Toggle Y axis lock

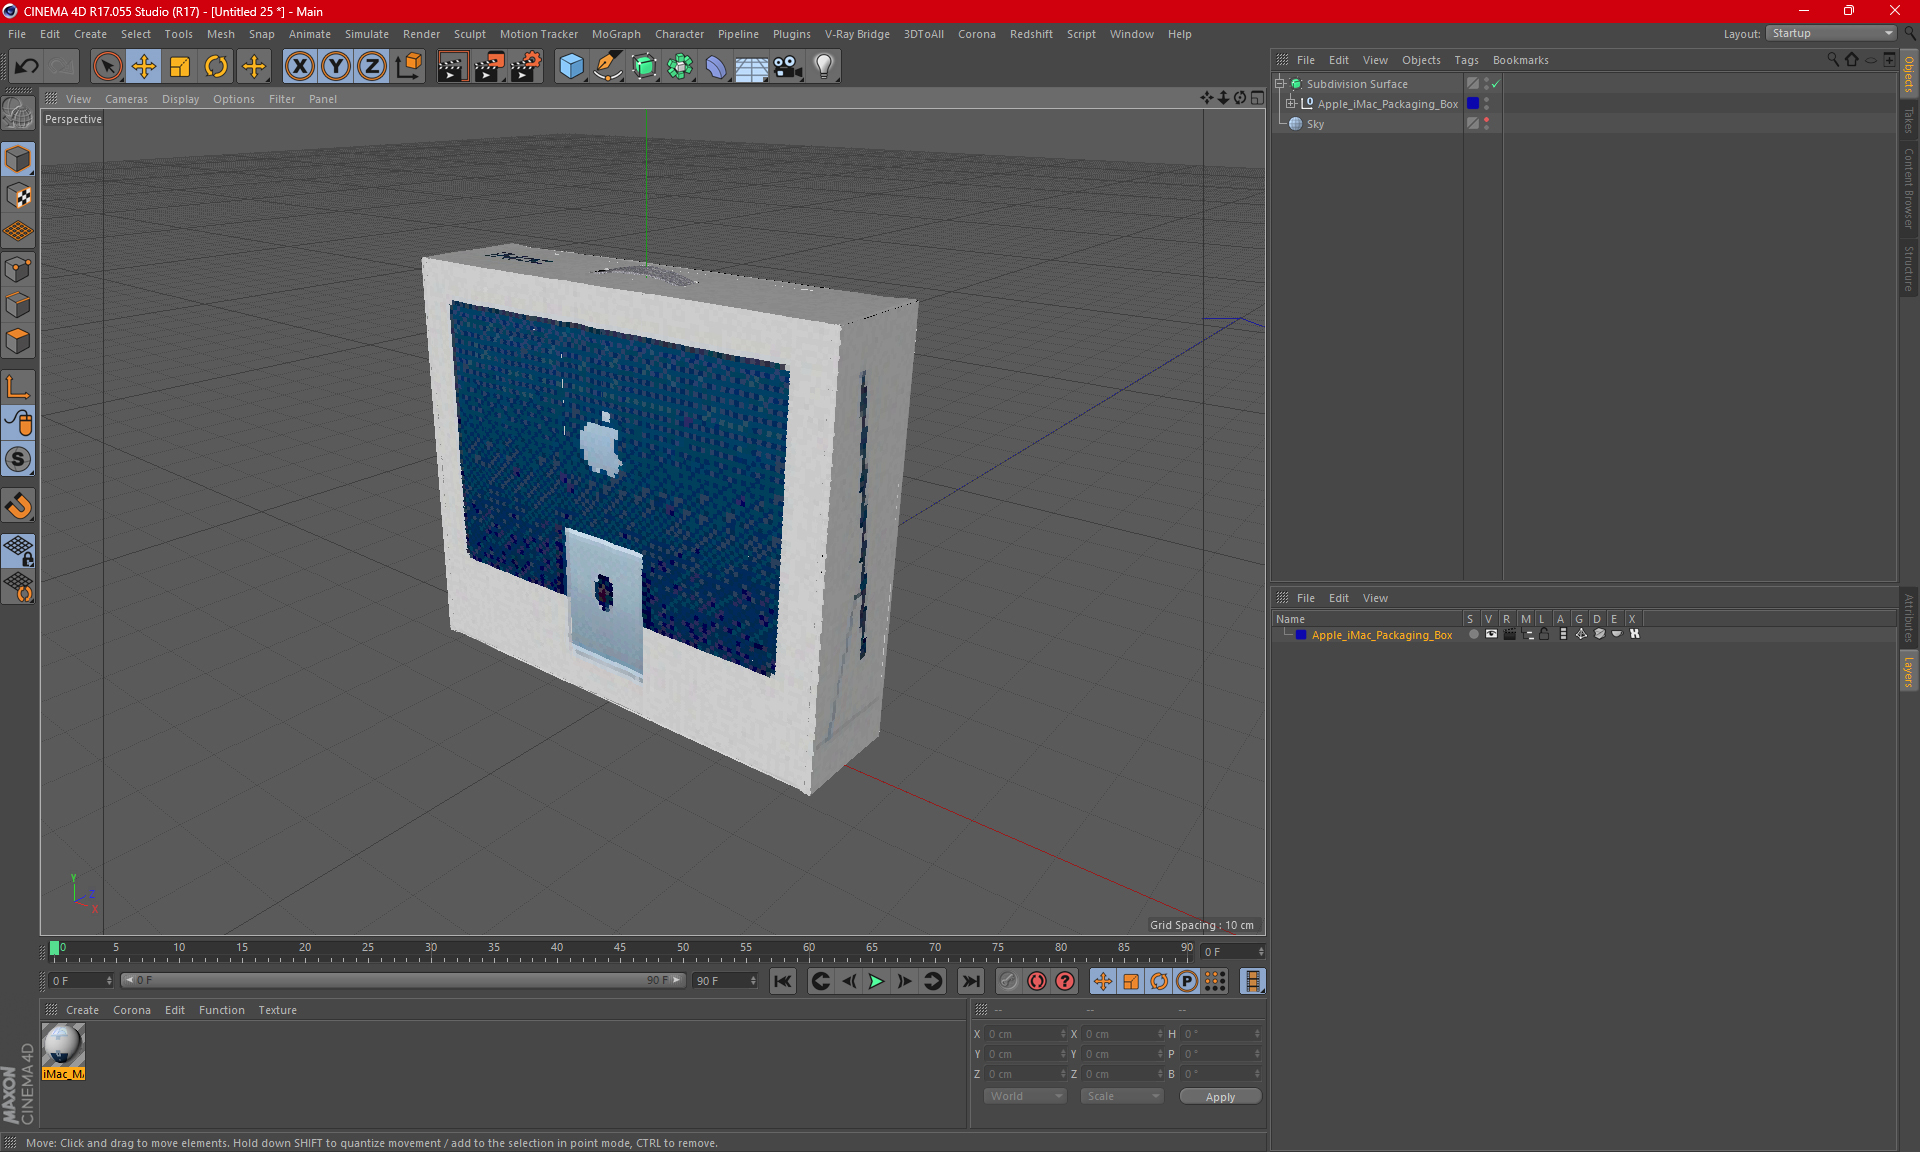coord(336,67)
